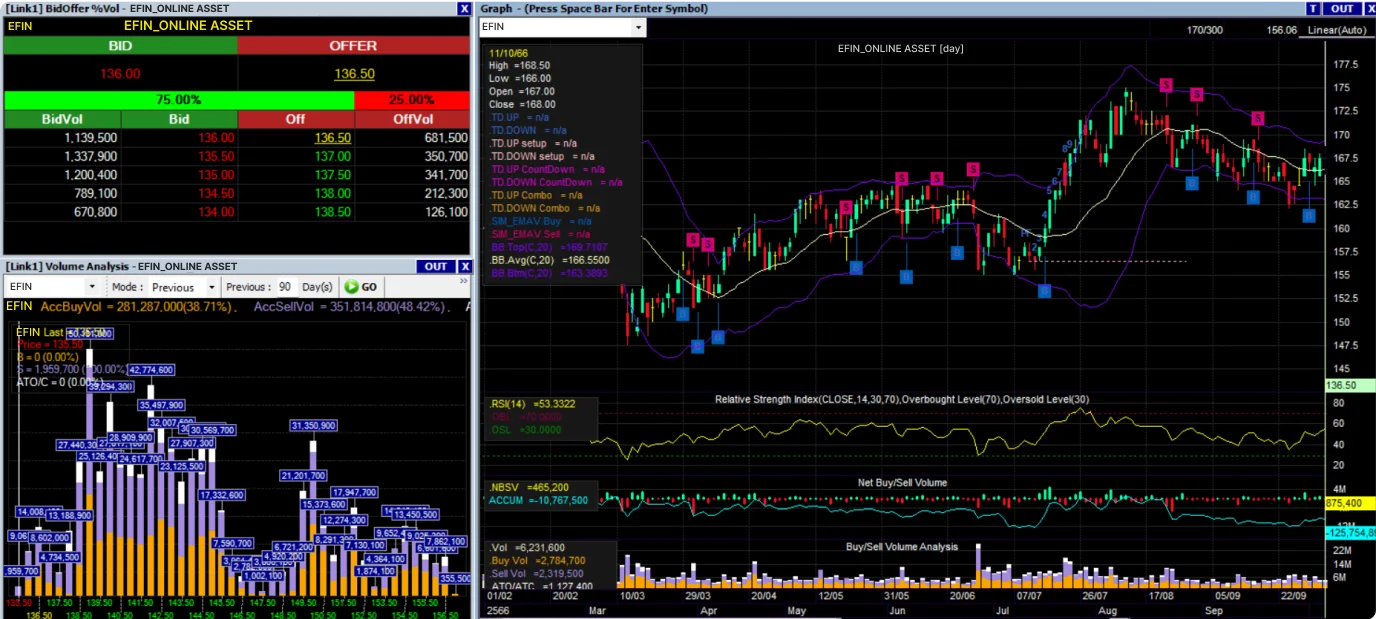The image size is (1376, 619).
Task: Click the BB.Avg(C,20) indicator readout
Action: click(549, 259)
